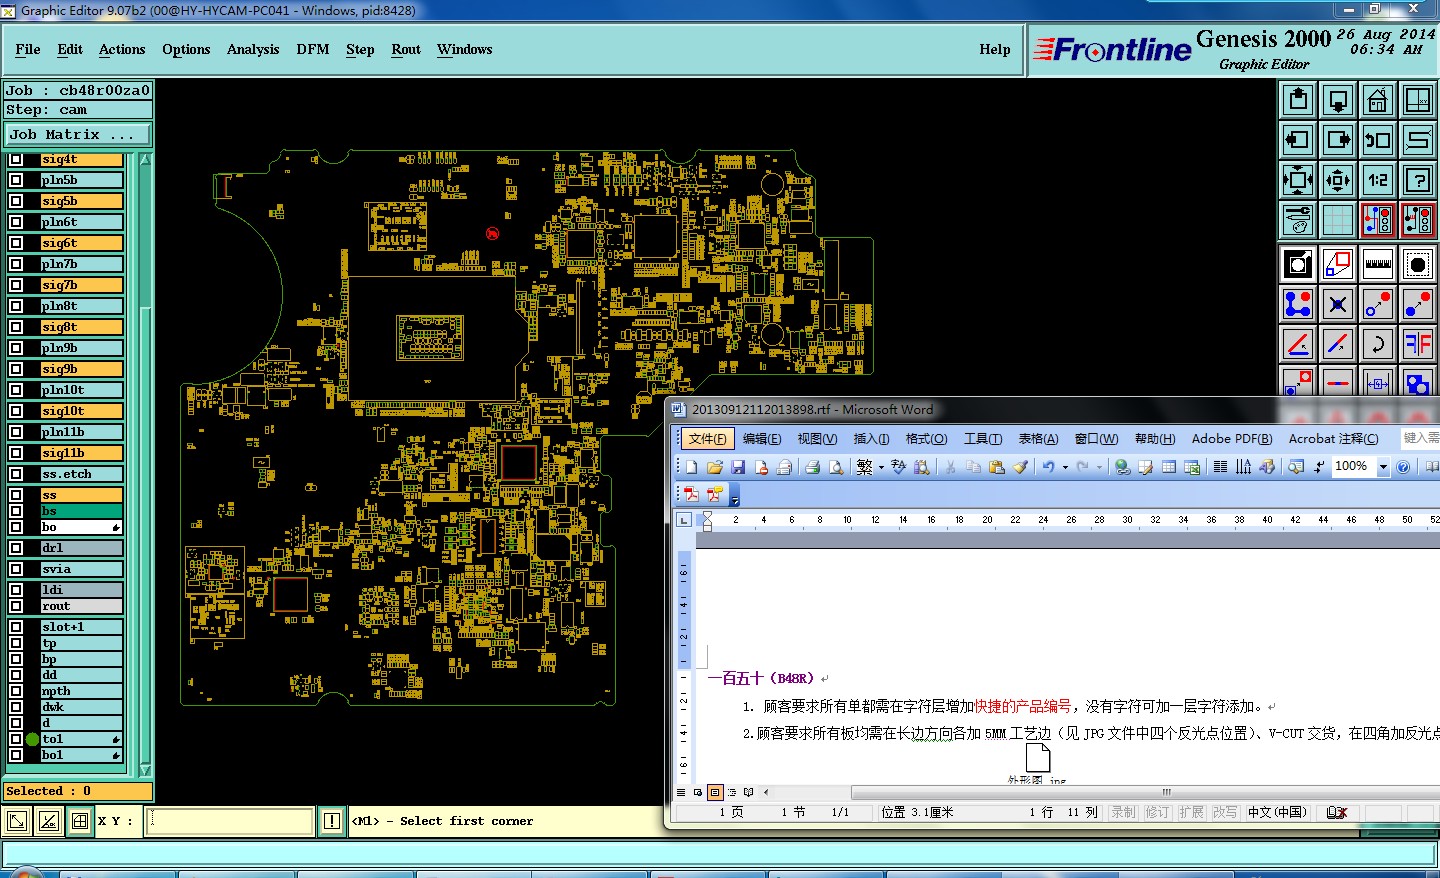The height and width of the screenshot is (878, 1440).
Task: Select the bo layer name
Action: click(x=81, y=527)
